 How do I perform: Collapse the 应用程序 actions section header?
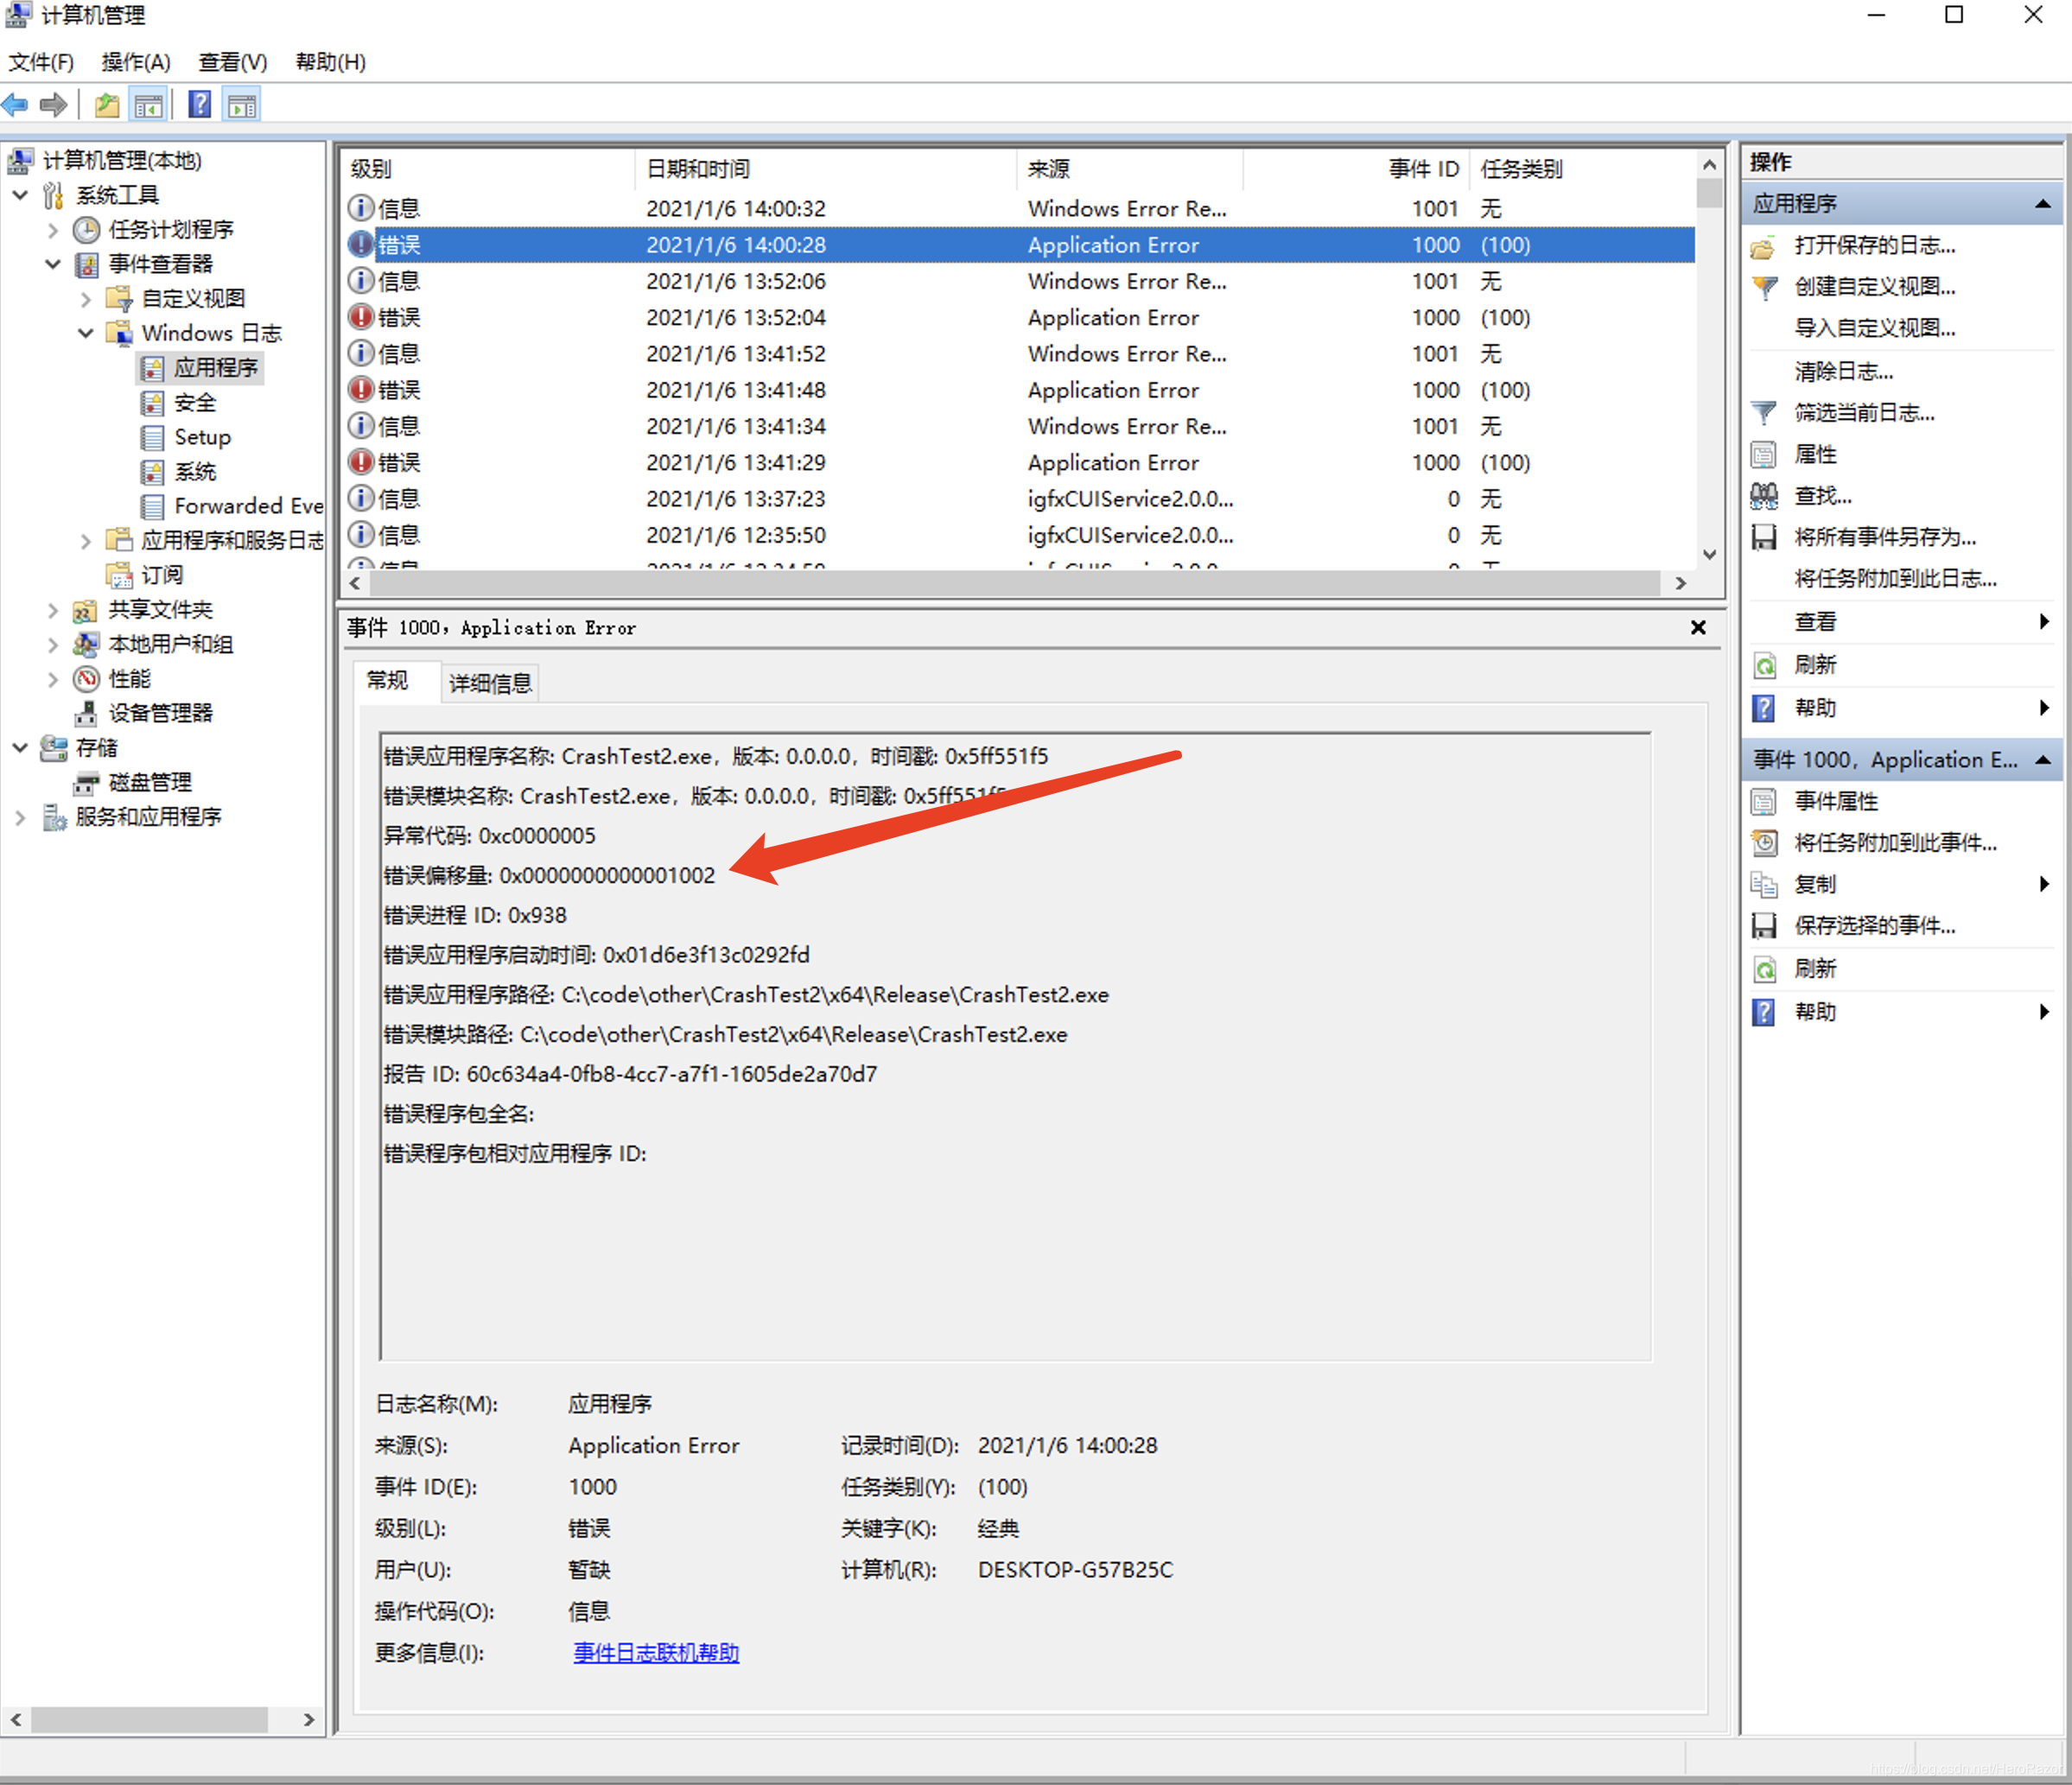(2042, 204)
